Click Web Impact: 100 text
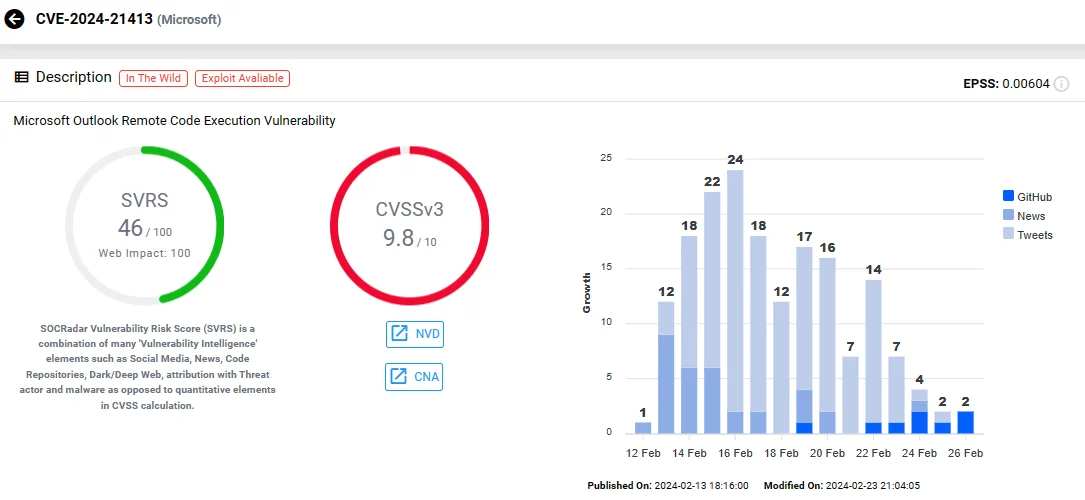The height and width of the screenshot is (500, 1085). (145, 253)
